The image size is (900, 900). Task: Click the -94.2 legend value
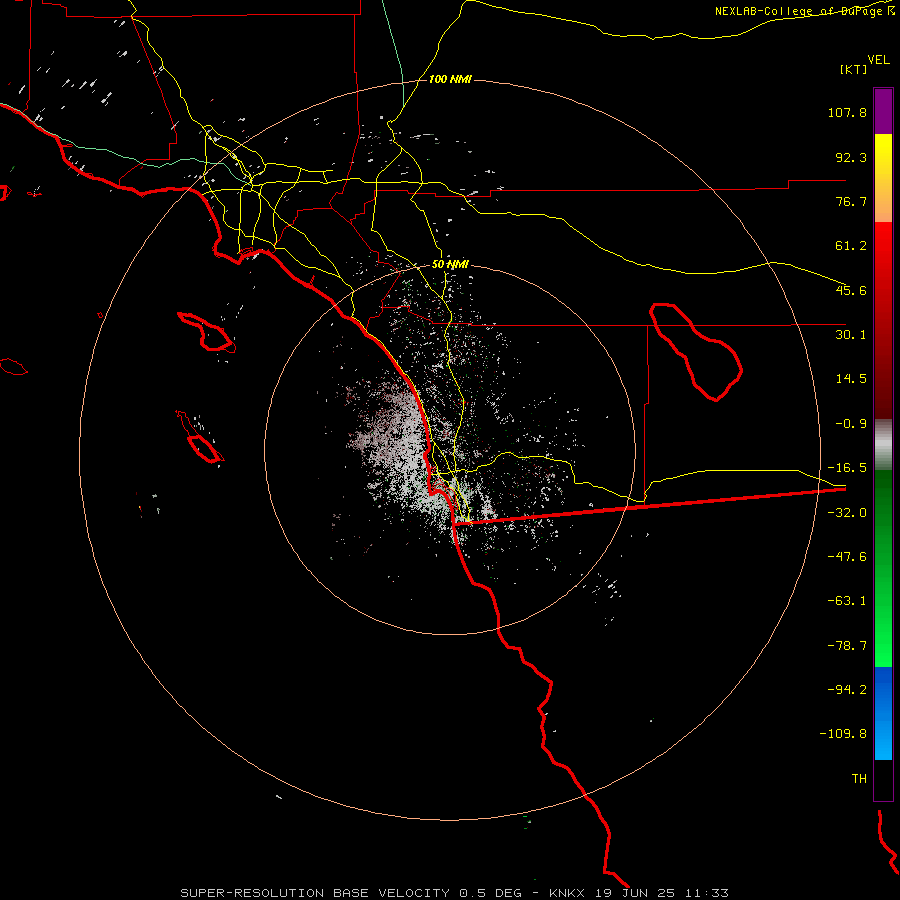847,689
